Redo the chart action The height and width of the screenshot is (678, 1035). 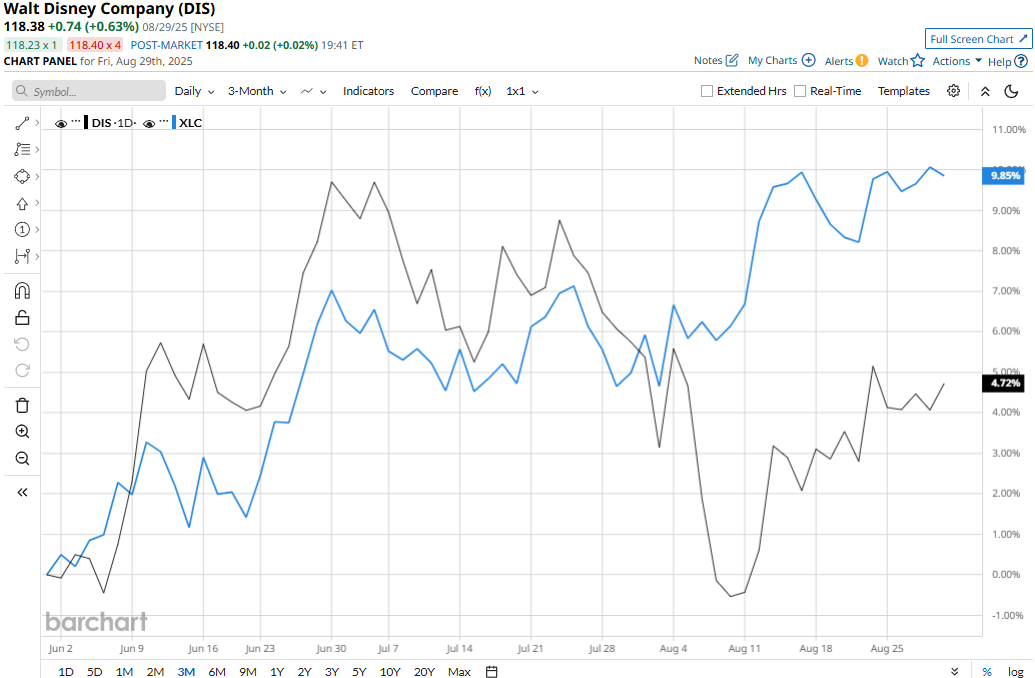22,371
